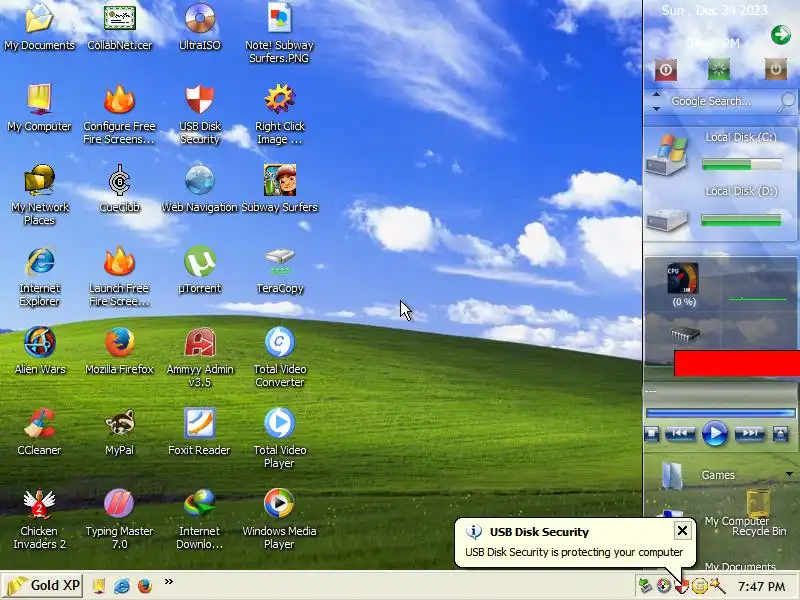Click the taskbar clock showing 7:47 PM
Screen dimensions: 800x600
click(x=761, y=587)
